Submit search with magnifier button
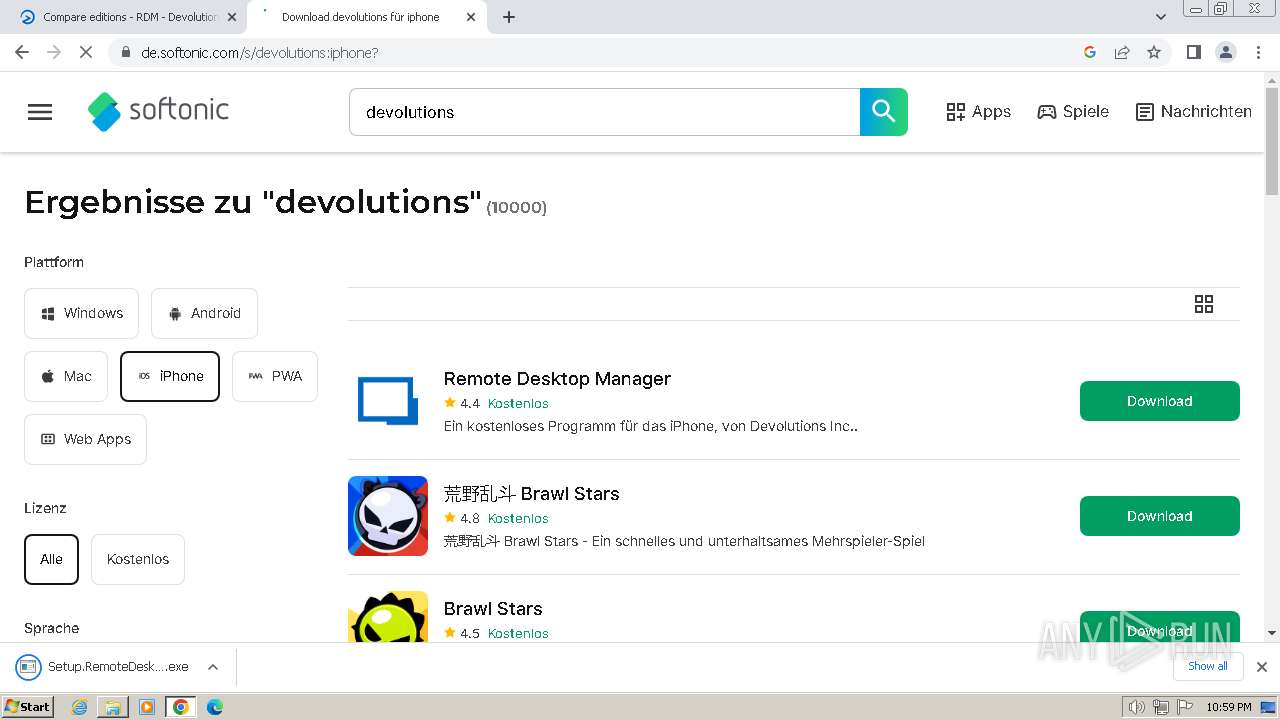 [x=884, y=112]
